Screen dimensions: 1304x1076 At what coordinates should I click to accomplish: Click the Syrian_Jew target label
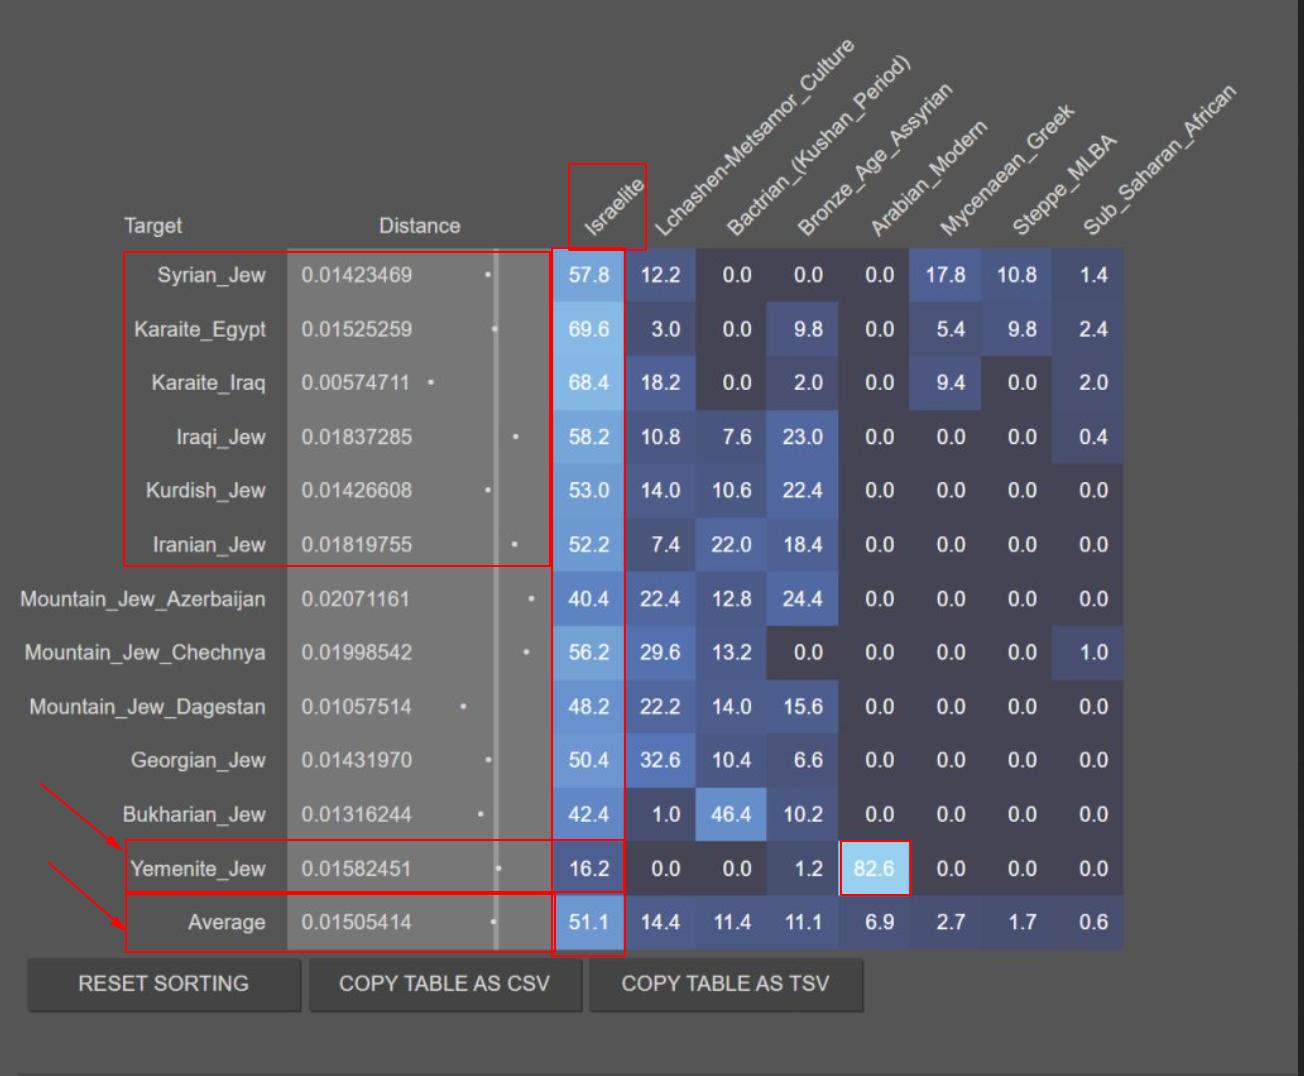211,275
